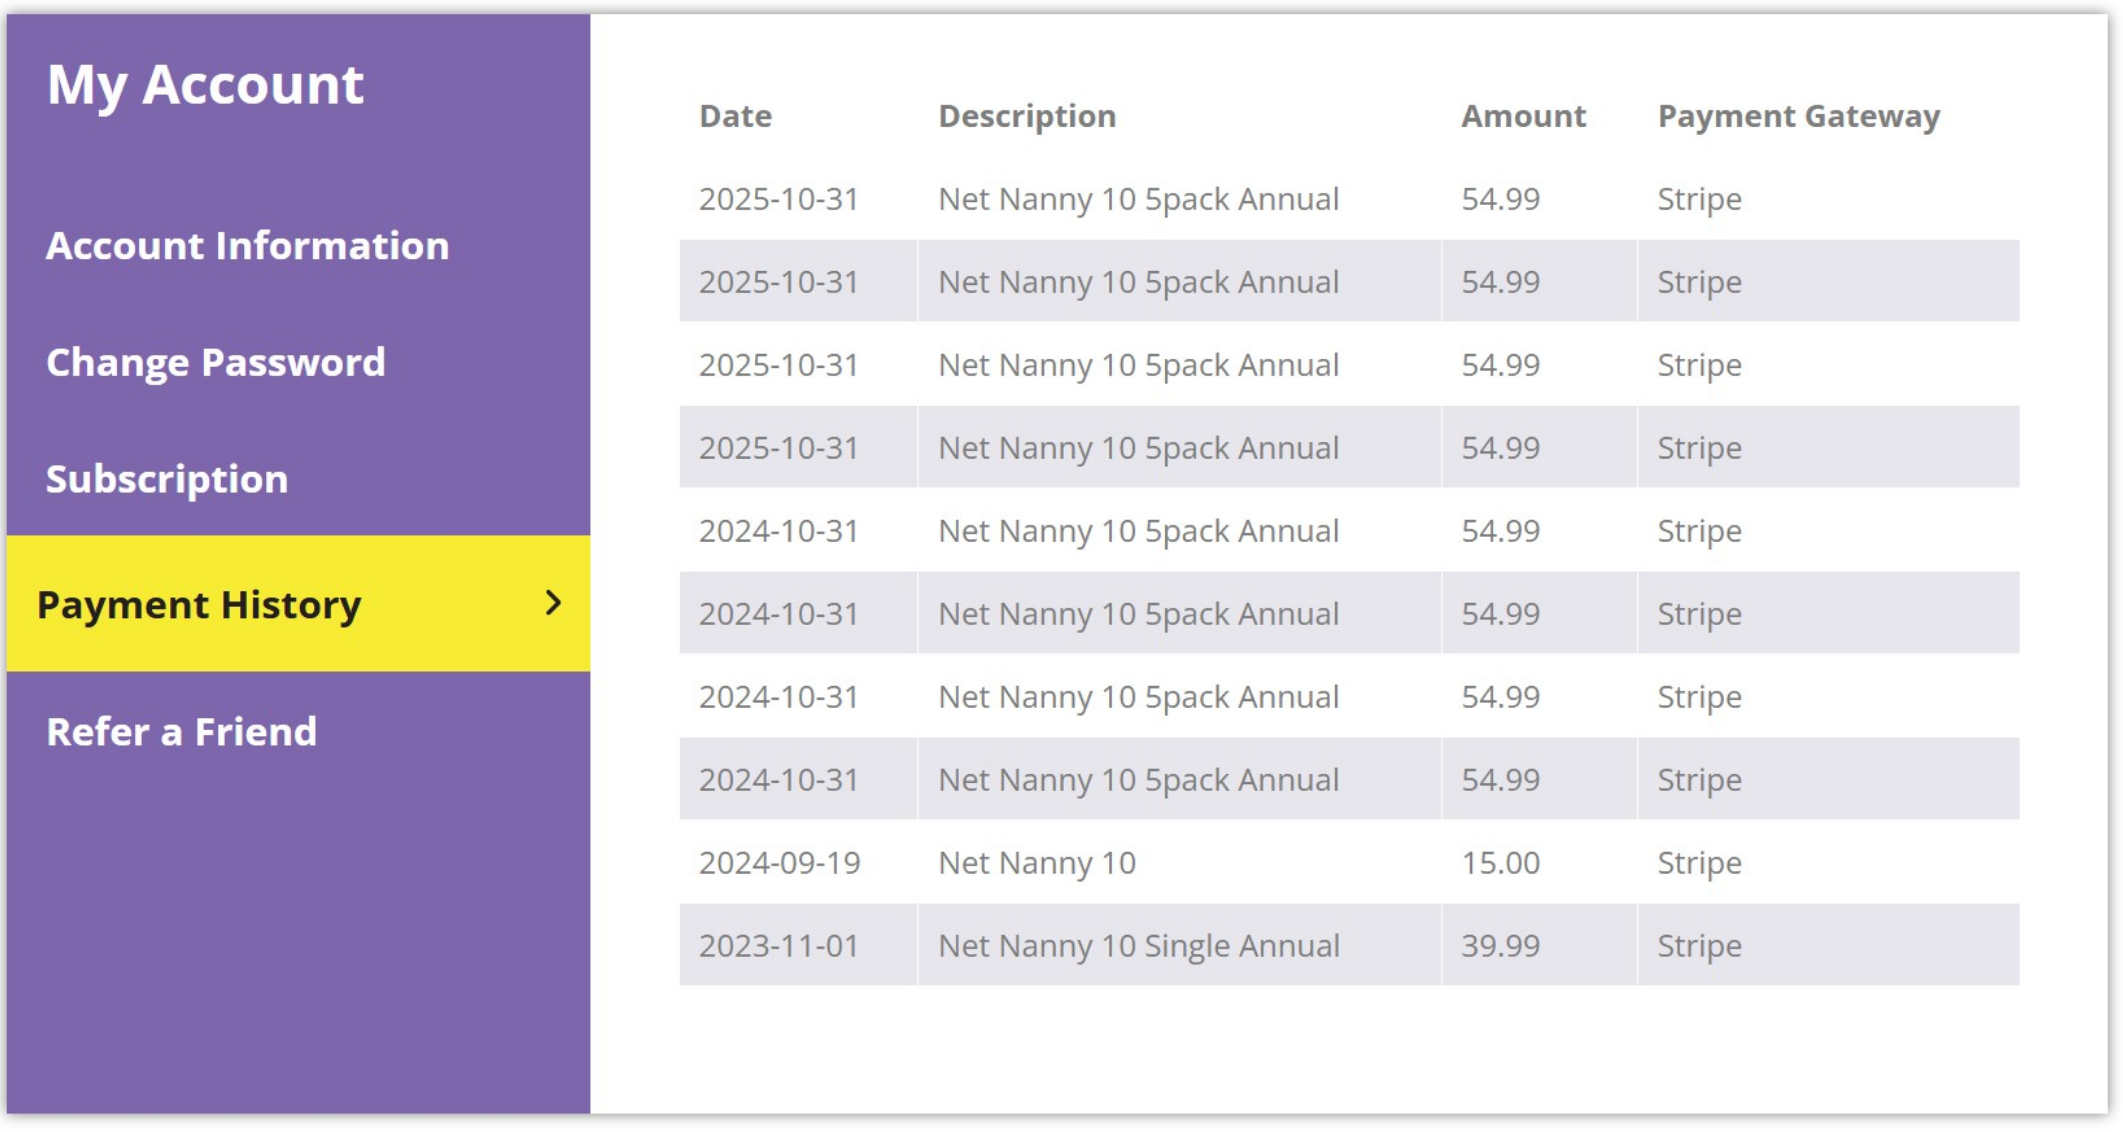
Task: Click the Payment Gateway column header
Action: tap(1796, 116)
